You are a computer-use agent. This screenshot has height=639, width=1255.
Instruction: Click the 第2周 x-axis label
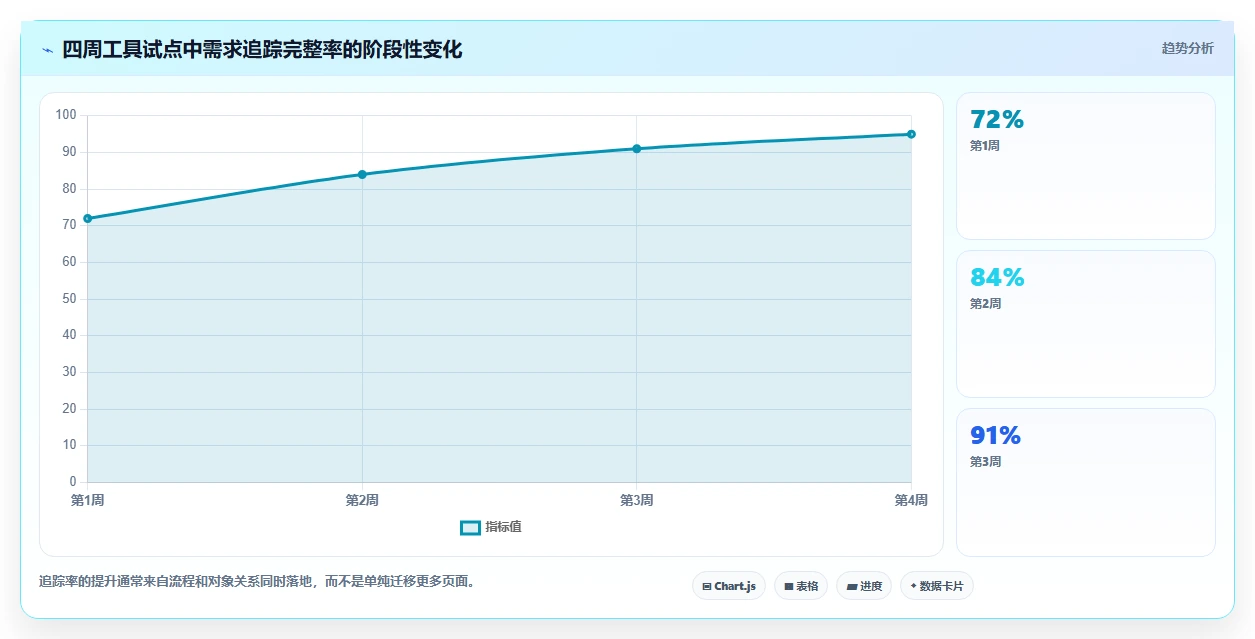[362, 500]
